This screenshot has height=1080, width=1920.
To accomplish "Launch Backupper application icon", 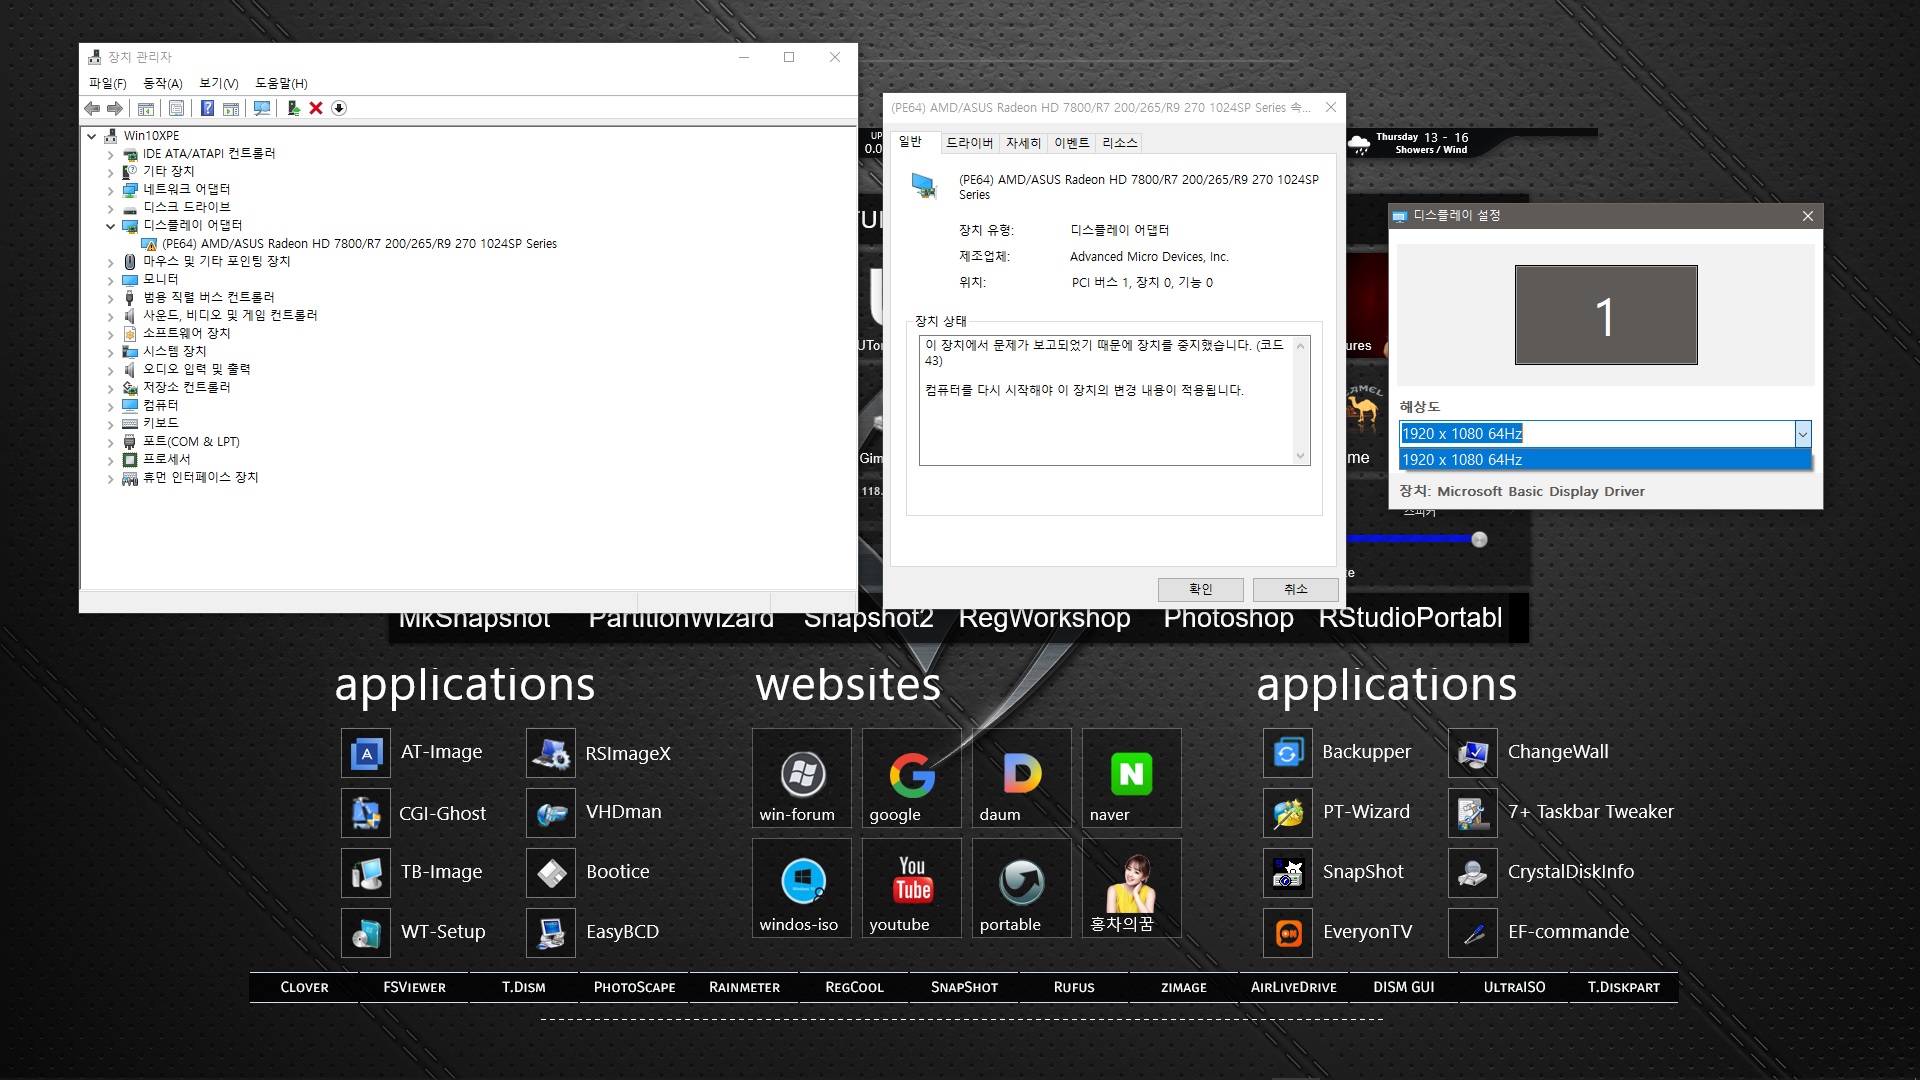I will pyautogui.click(x=1288, y=753).
